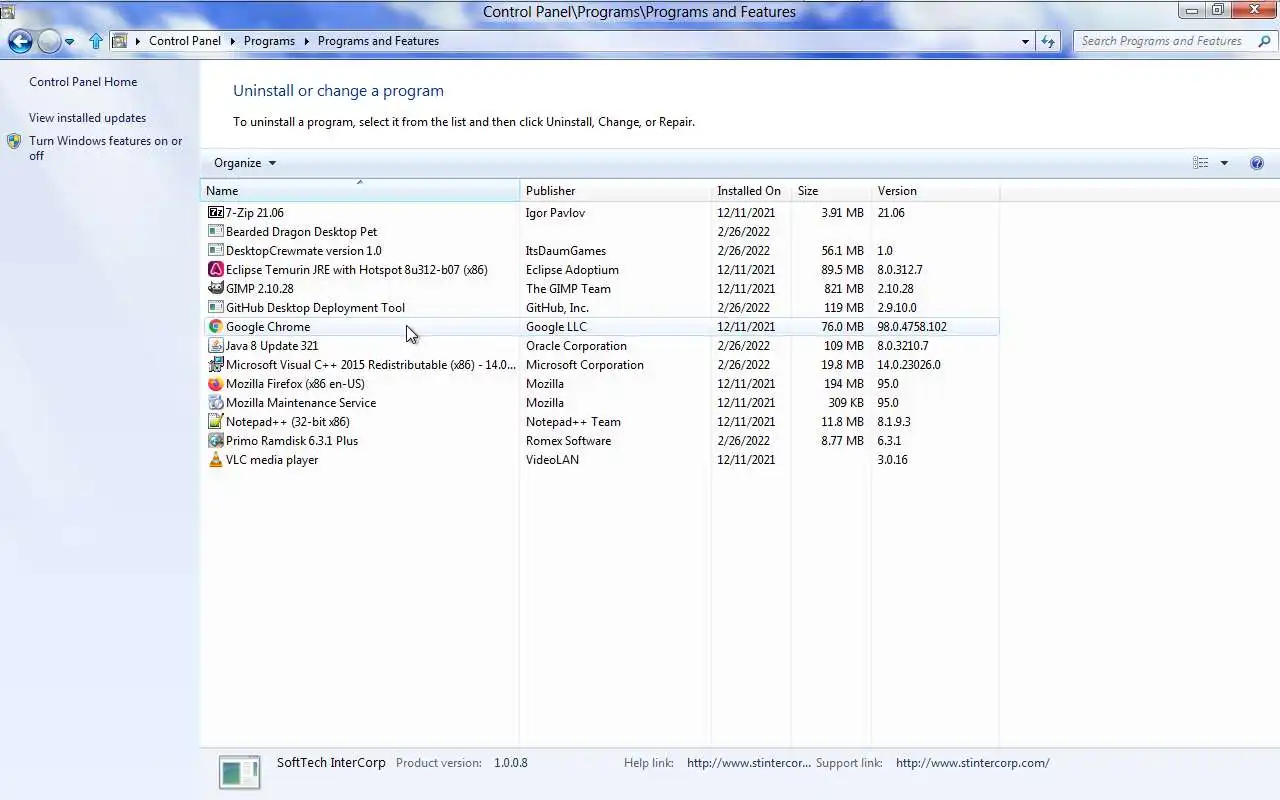Click the Notepad++ program icon
Image resolution: width=1280 pixels, height=800 pixels.
click(x=215, y=421)
